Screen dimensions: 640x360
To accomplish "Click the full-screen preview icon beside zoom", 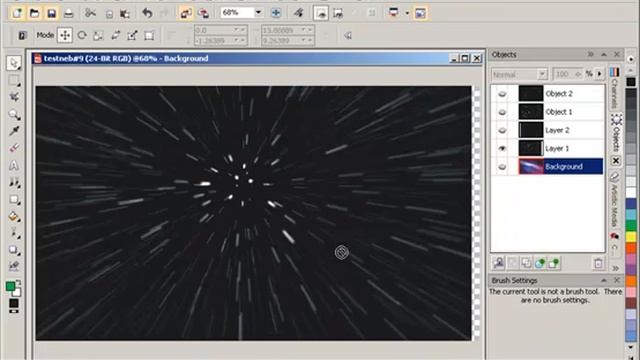I will [x=276, y=13].
